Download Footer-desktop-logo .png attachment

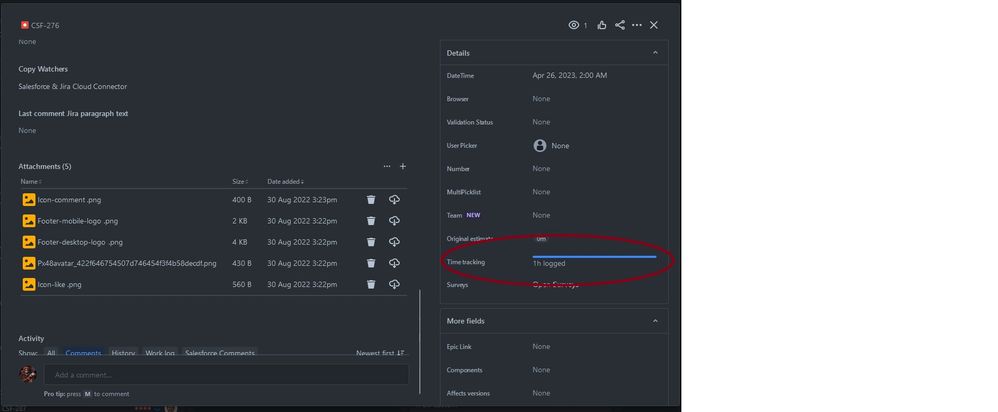[394, 242]
